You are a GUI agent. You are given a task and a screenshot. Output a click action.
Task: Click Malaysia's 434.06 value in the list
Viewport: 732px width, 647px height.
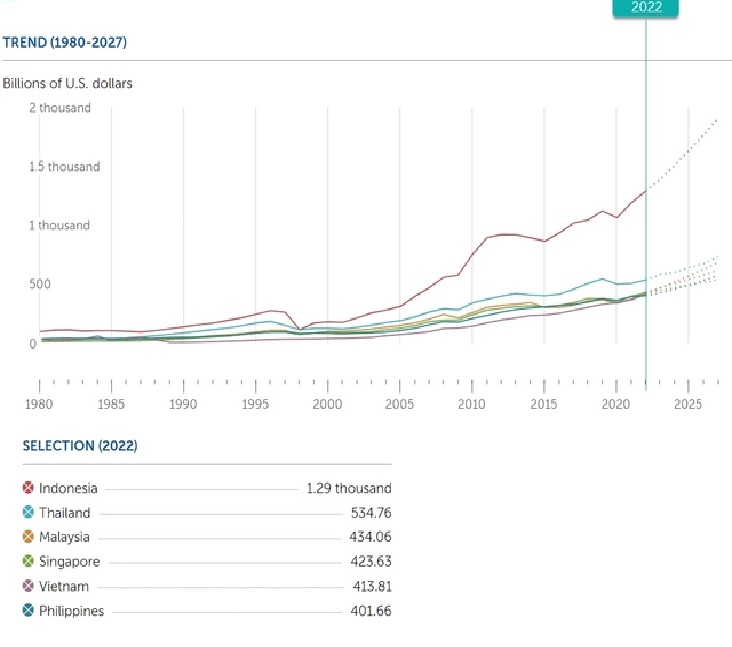(368, 537)
